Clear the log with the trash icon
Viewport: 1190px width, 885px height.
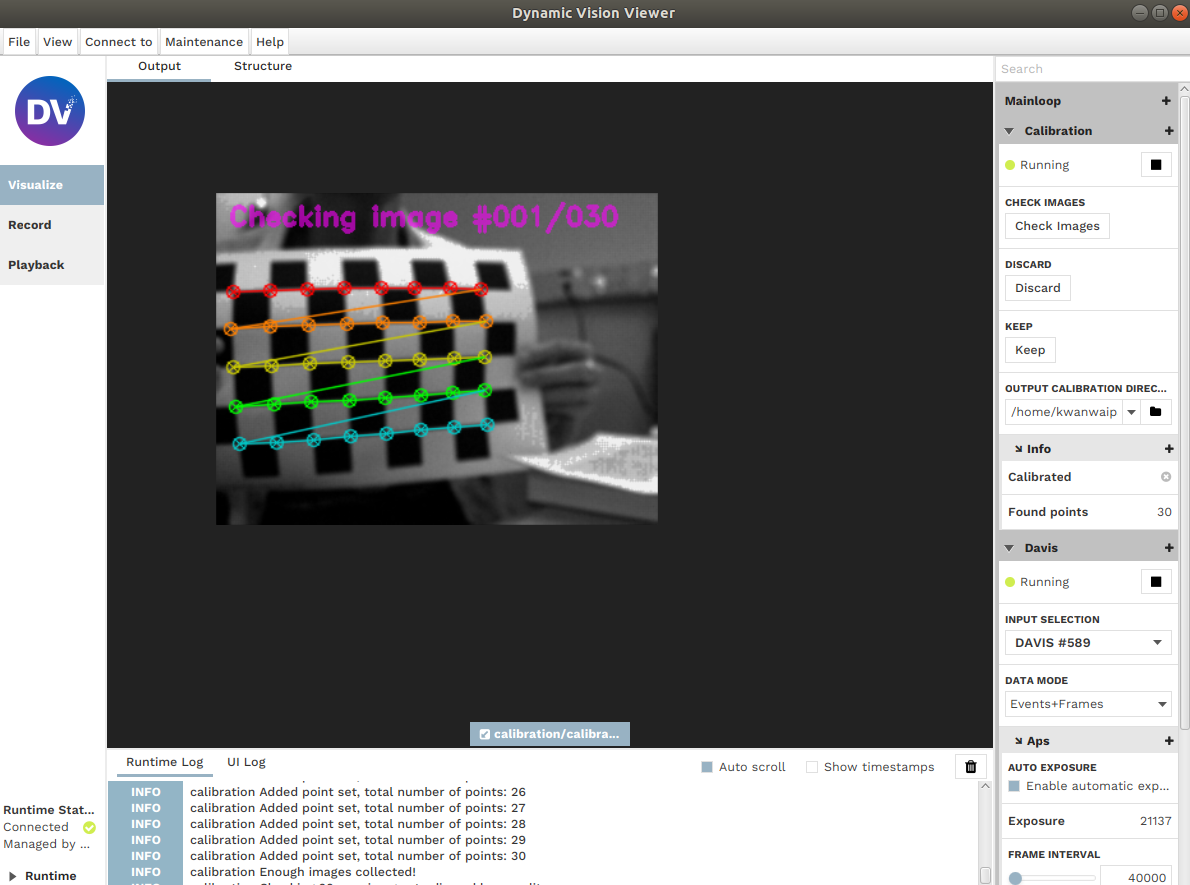(970, 767)
